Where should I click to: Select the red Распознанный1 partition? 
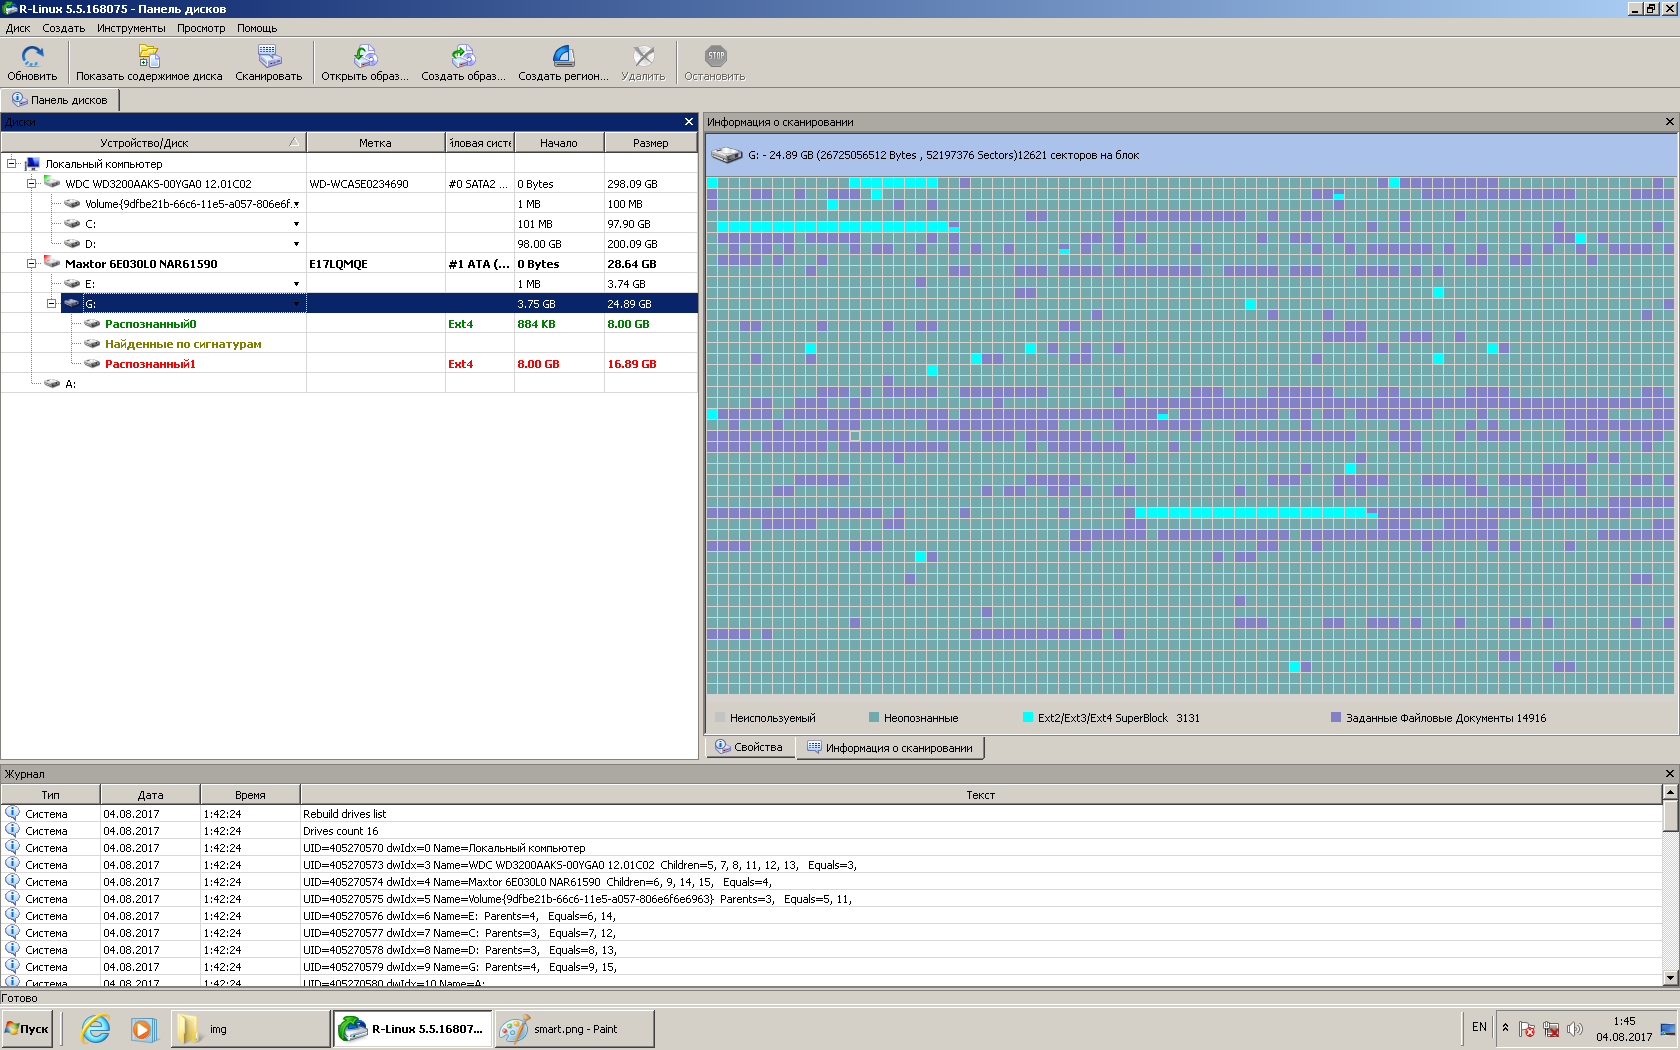(150, 364)
